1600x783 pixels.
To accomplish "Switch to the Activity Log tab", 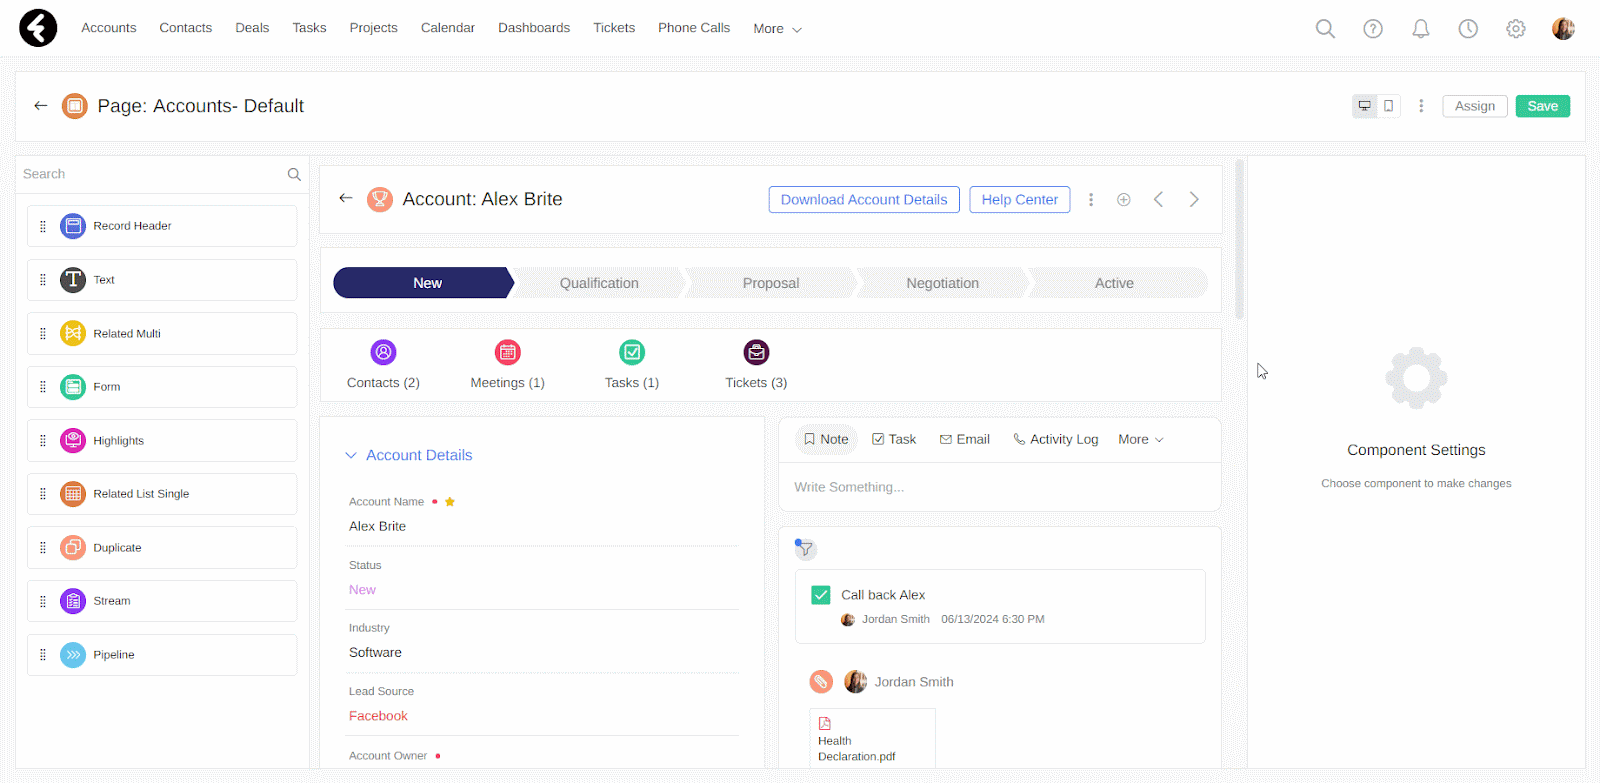I will pos(1056,439).
